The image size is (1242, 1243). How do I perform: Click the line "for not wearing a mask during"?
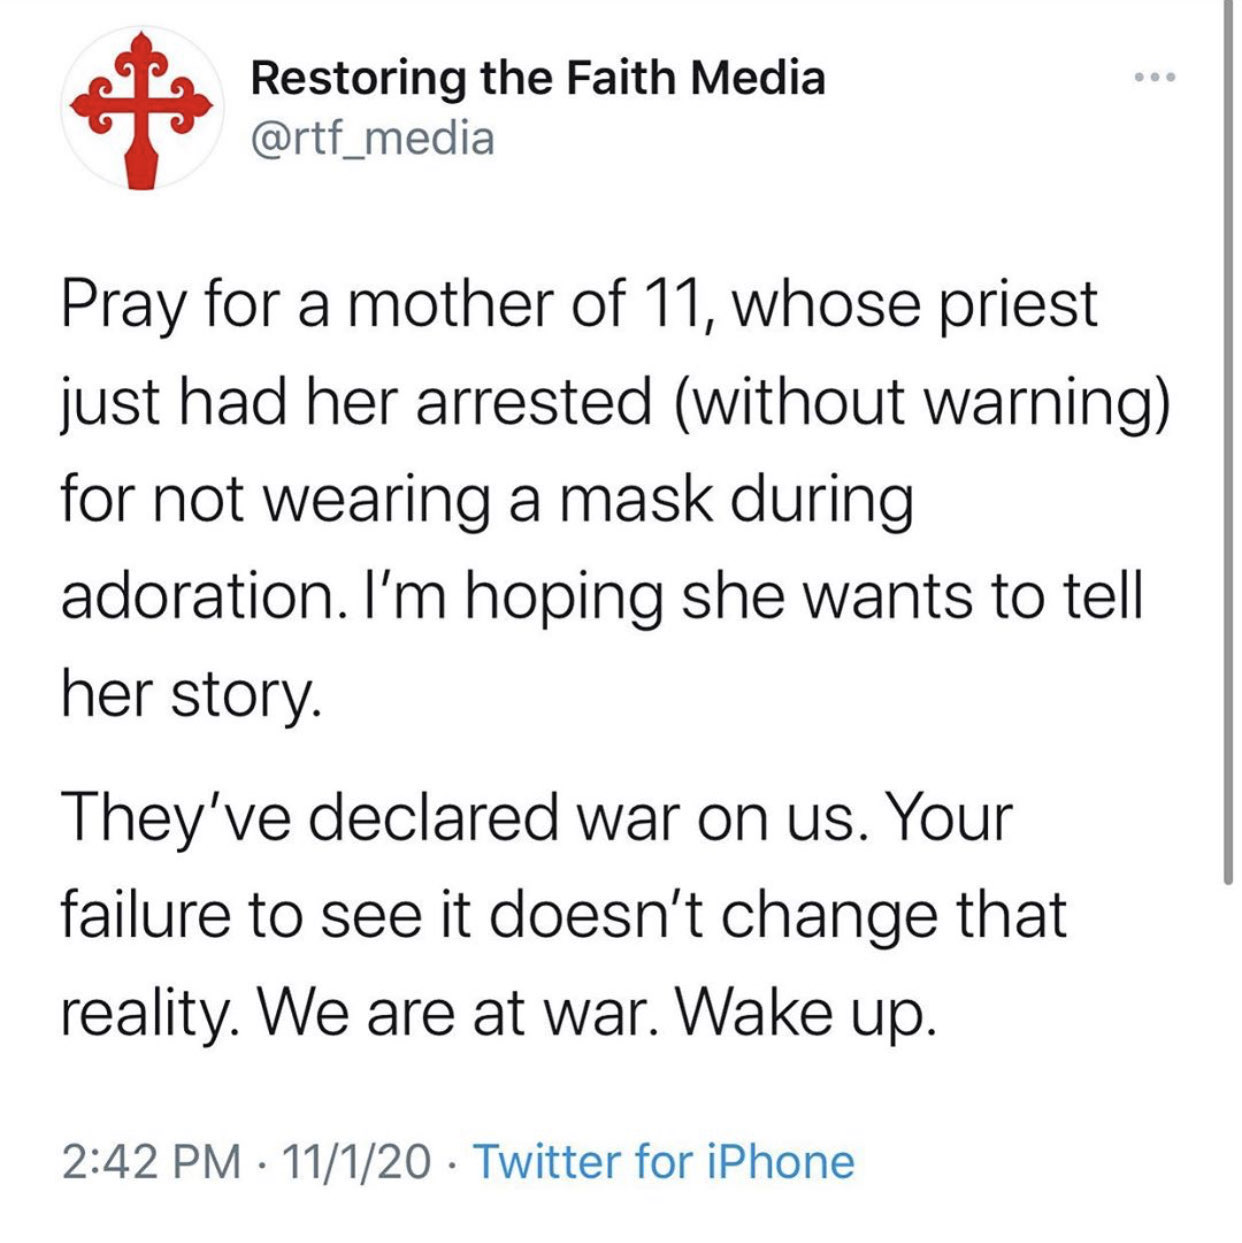pos(487,500)
